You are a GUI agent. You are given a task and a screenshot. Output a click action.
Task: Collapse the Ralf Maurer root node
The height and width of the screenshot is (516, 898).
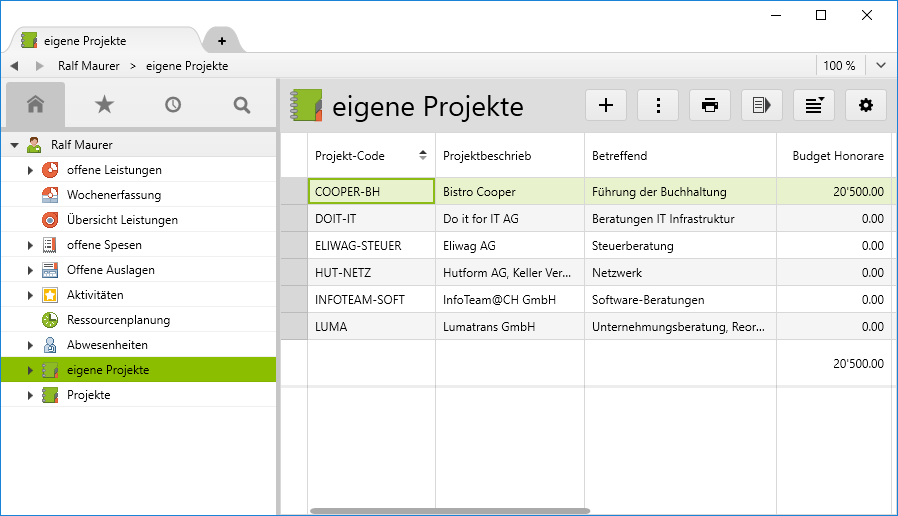[14, 145]
